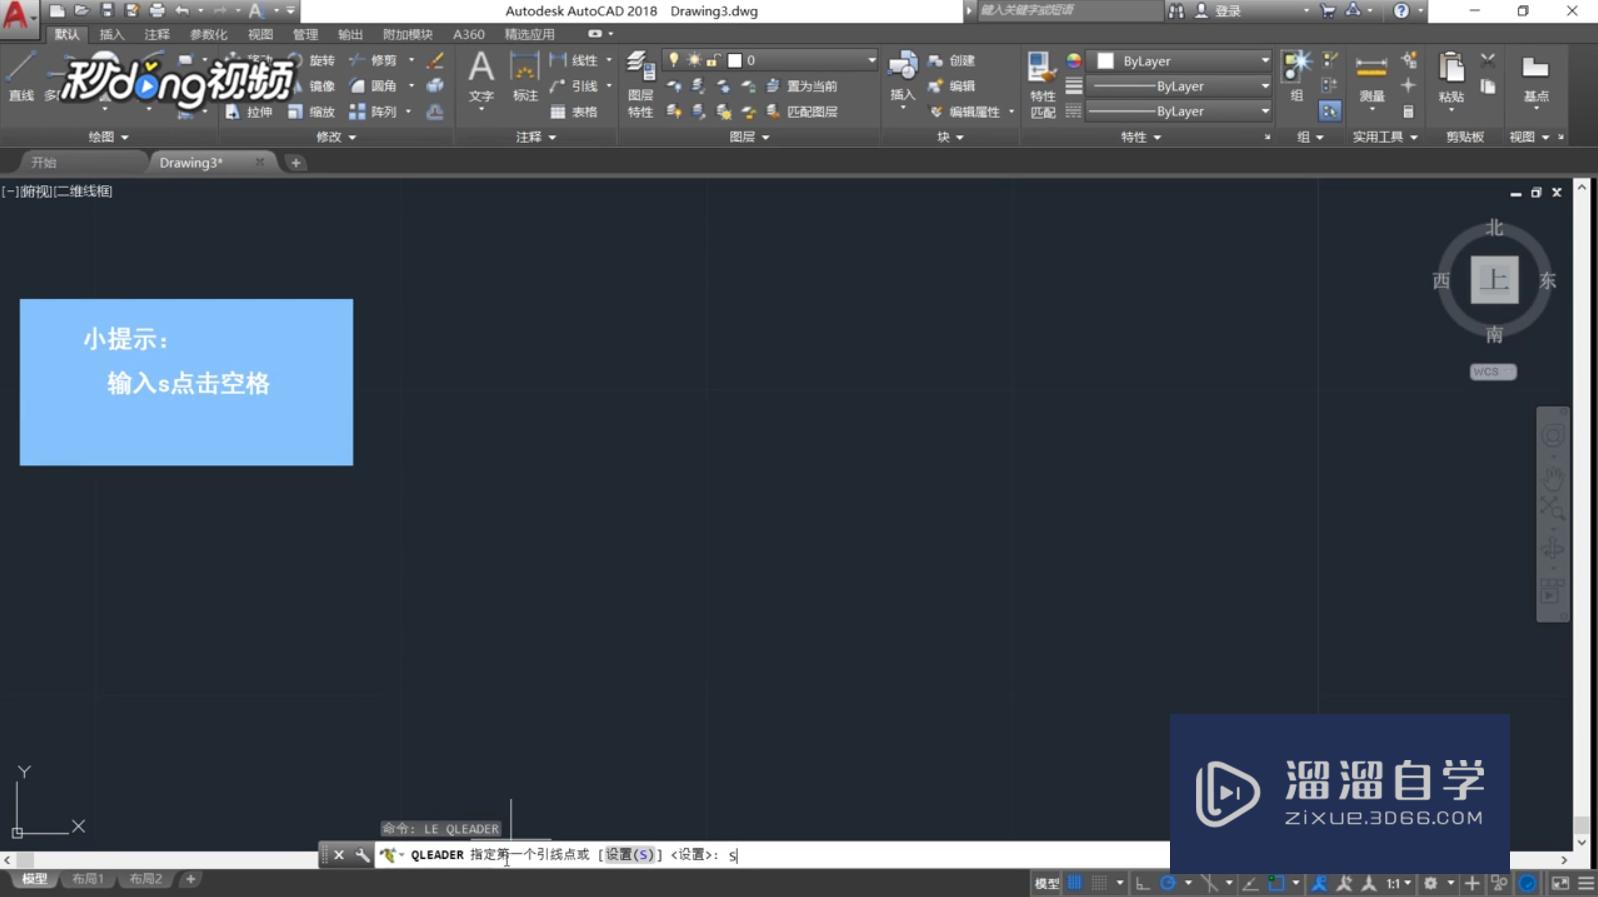
Task: Toggle the 模型 model space button in status bar
Action: [x=1047, y=883]
